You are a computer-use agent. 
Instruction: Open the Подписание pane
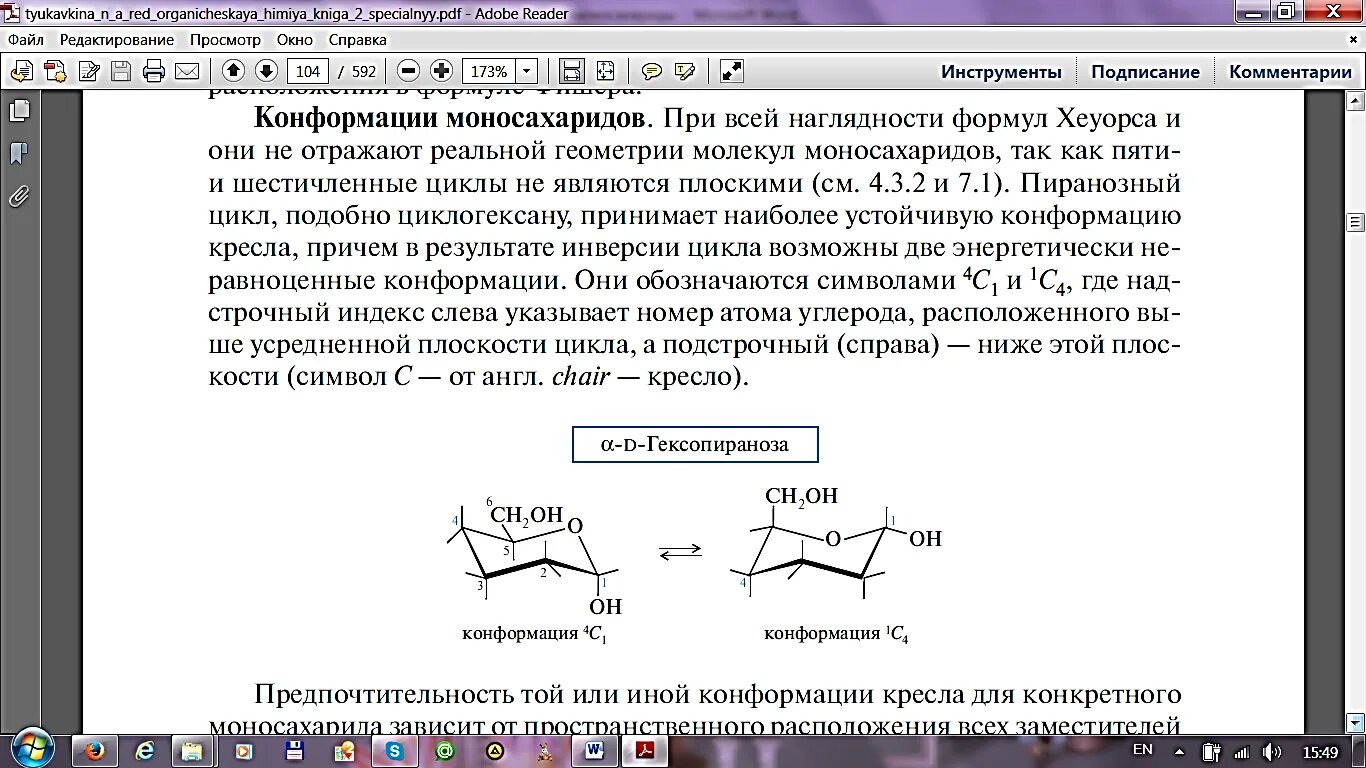click(x=1145, y=72)
